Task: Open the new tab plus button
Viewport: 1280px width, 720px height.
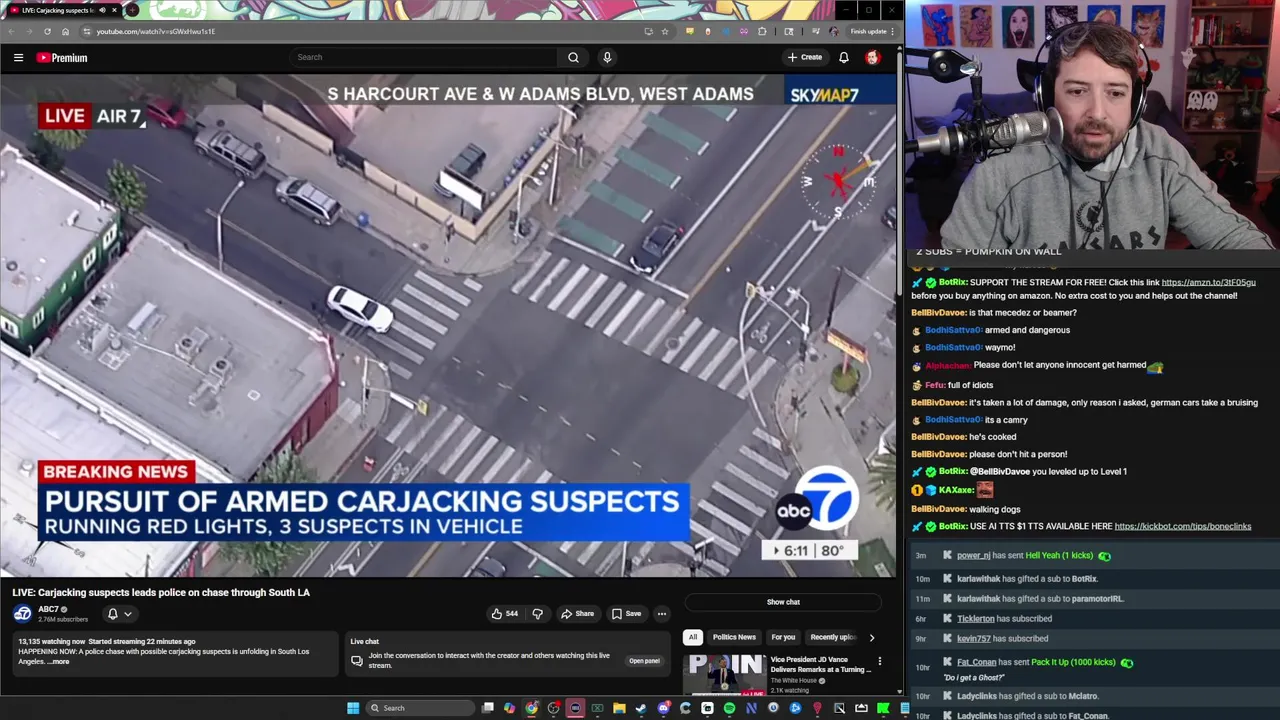Action: coord(132,10)
